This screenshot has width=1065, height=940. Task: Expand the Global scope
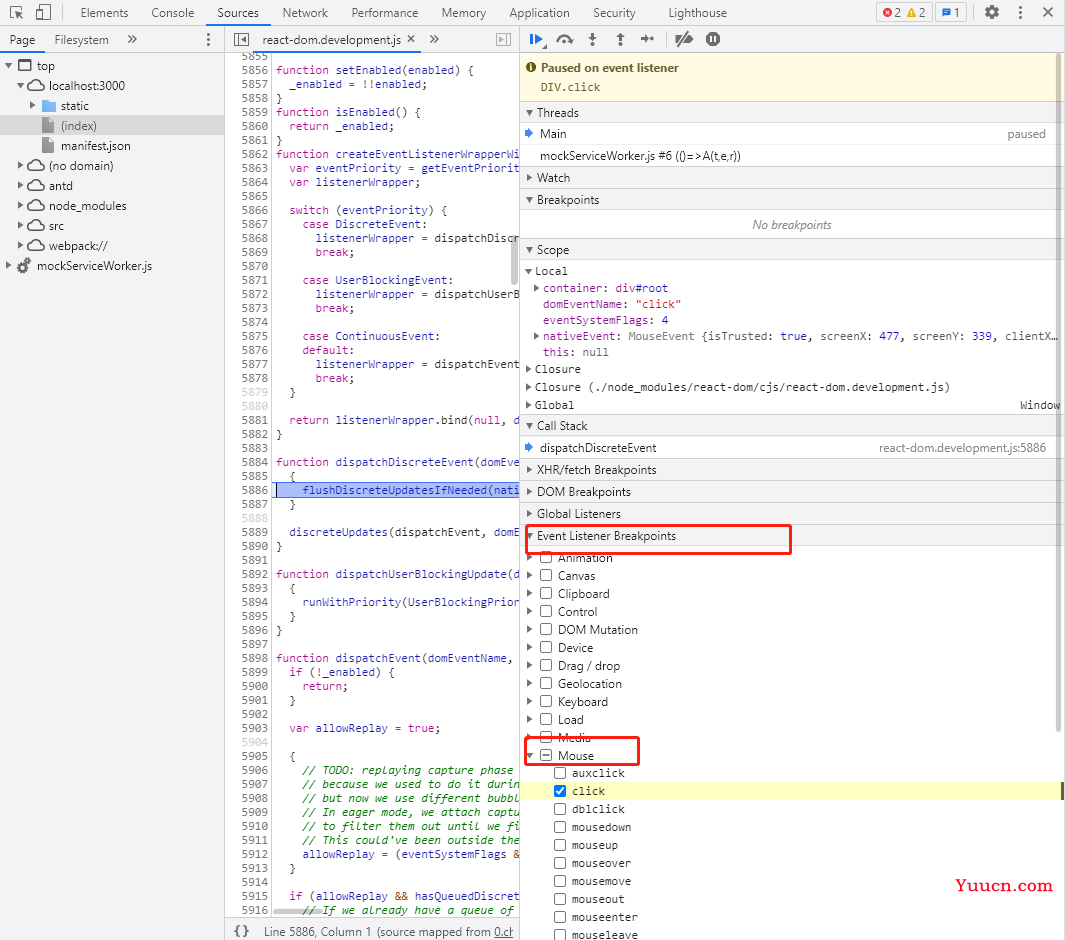click(x=529, y=405)
